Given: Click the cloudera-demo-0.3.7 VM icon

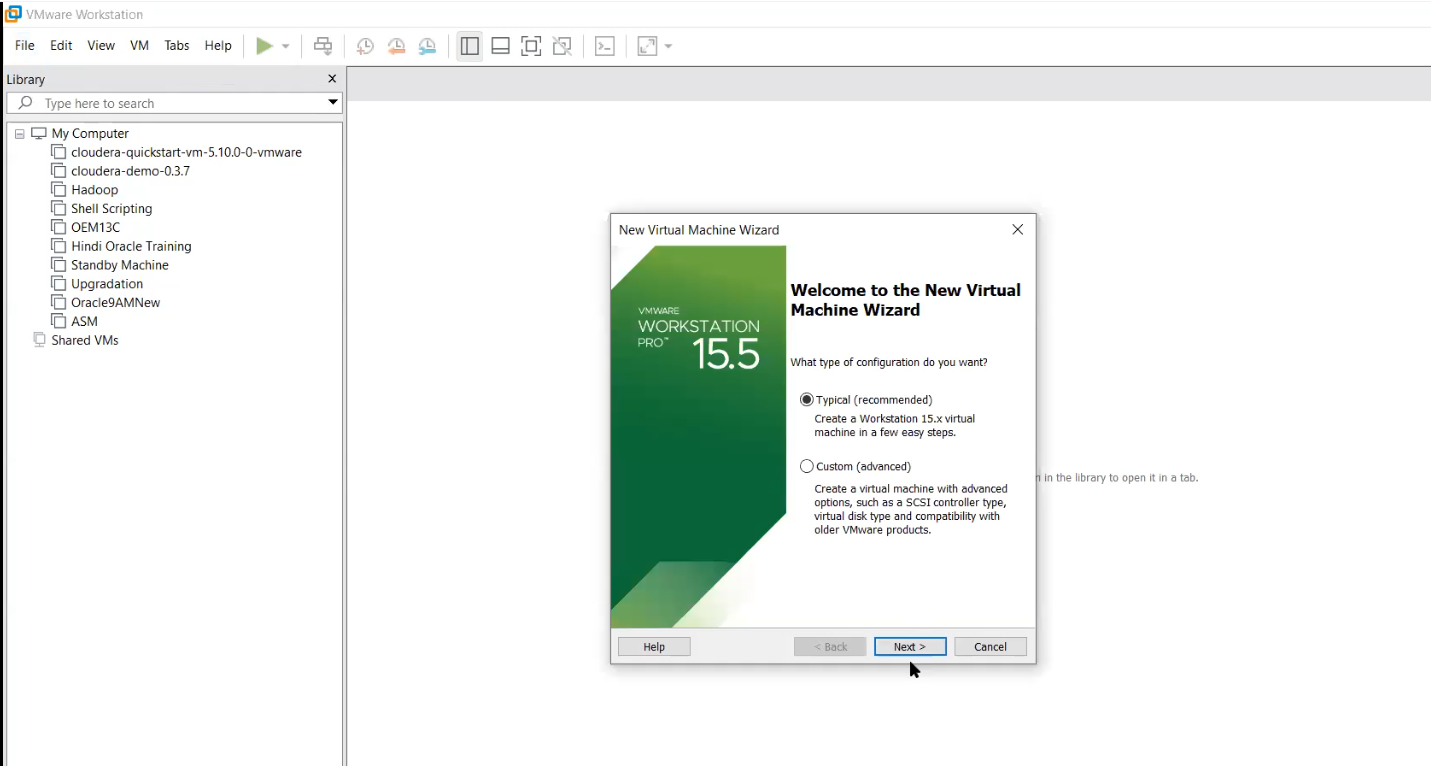Looking at the screenshot, I should [59, 171].
